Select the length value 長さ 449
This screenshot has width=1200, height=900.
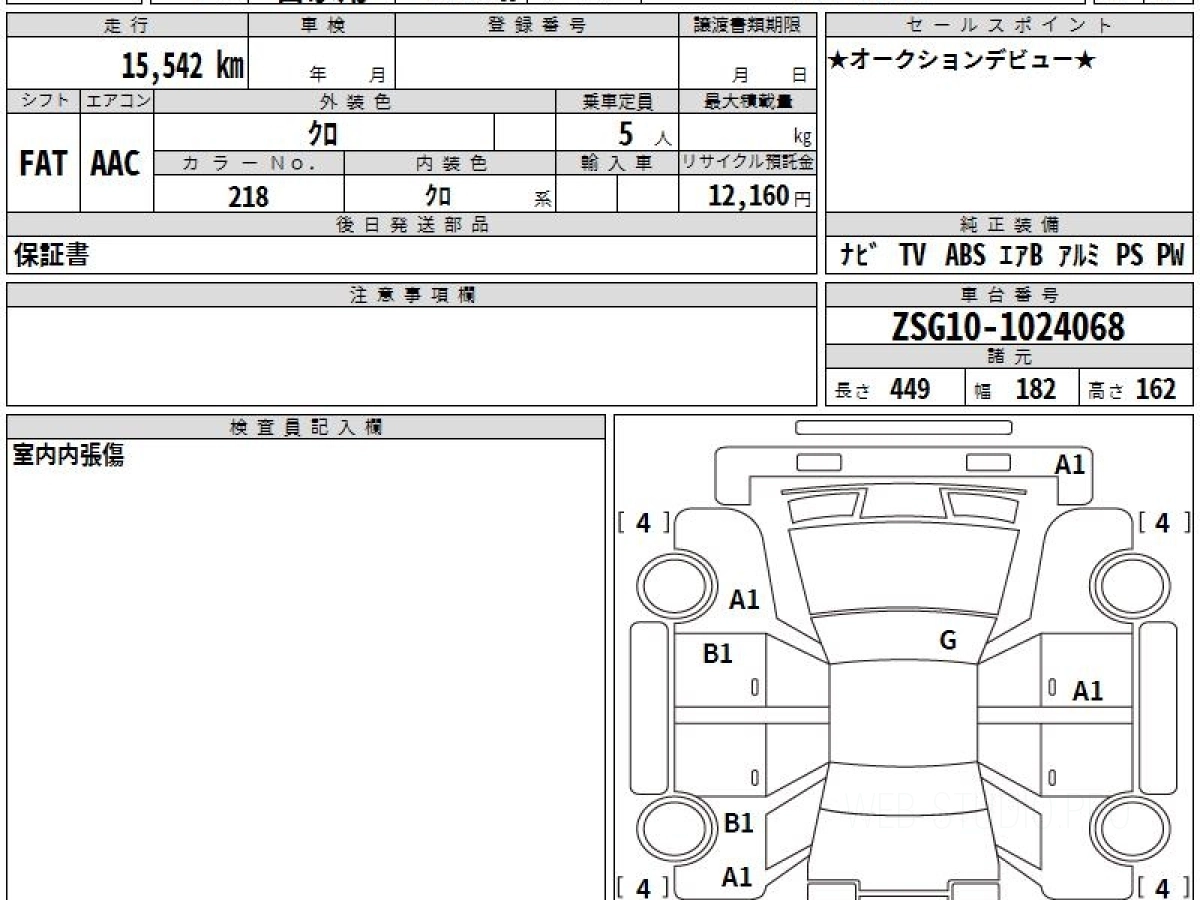[883, 389]
